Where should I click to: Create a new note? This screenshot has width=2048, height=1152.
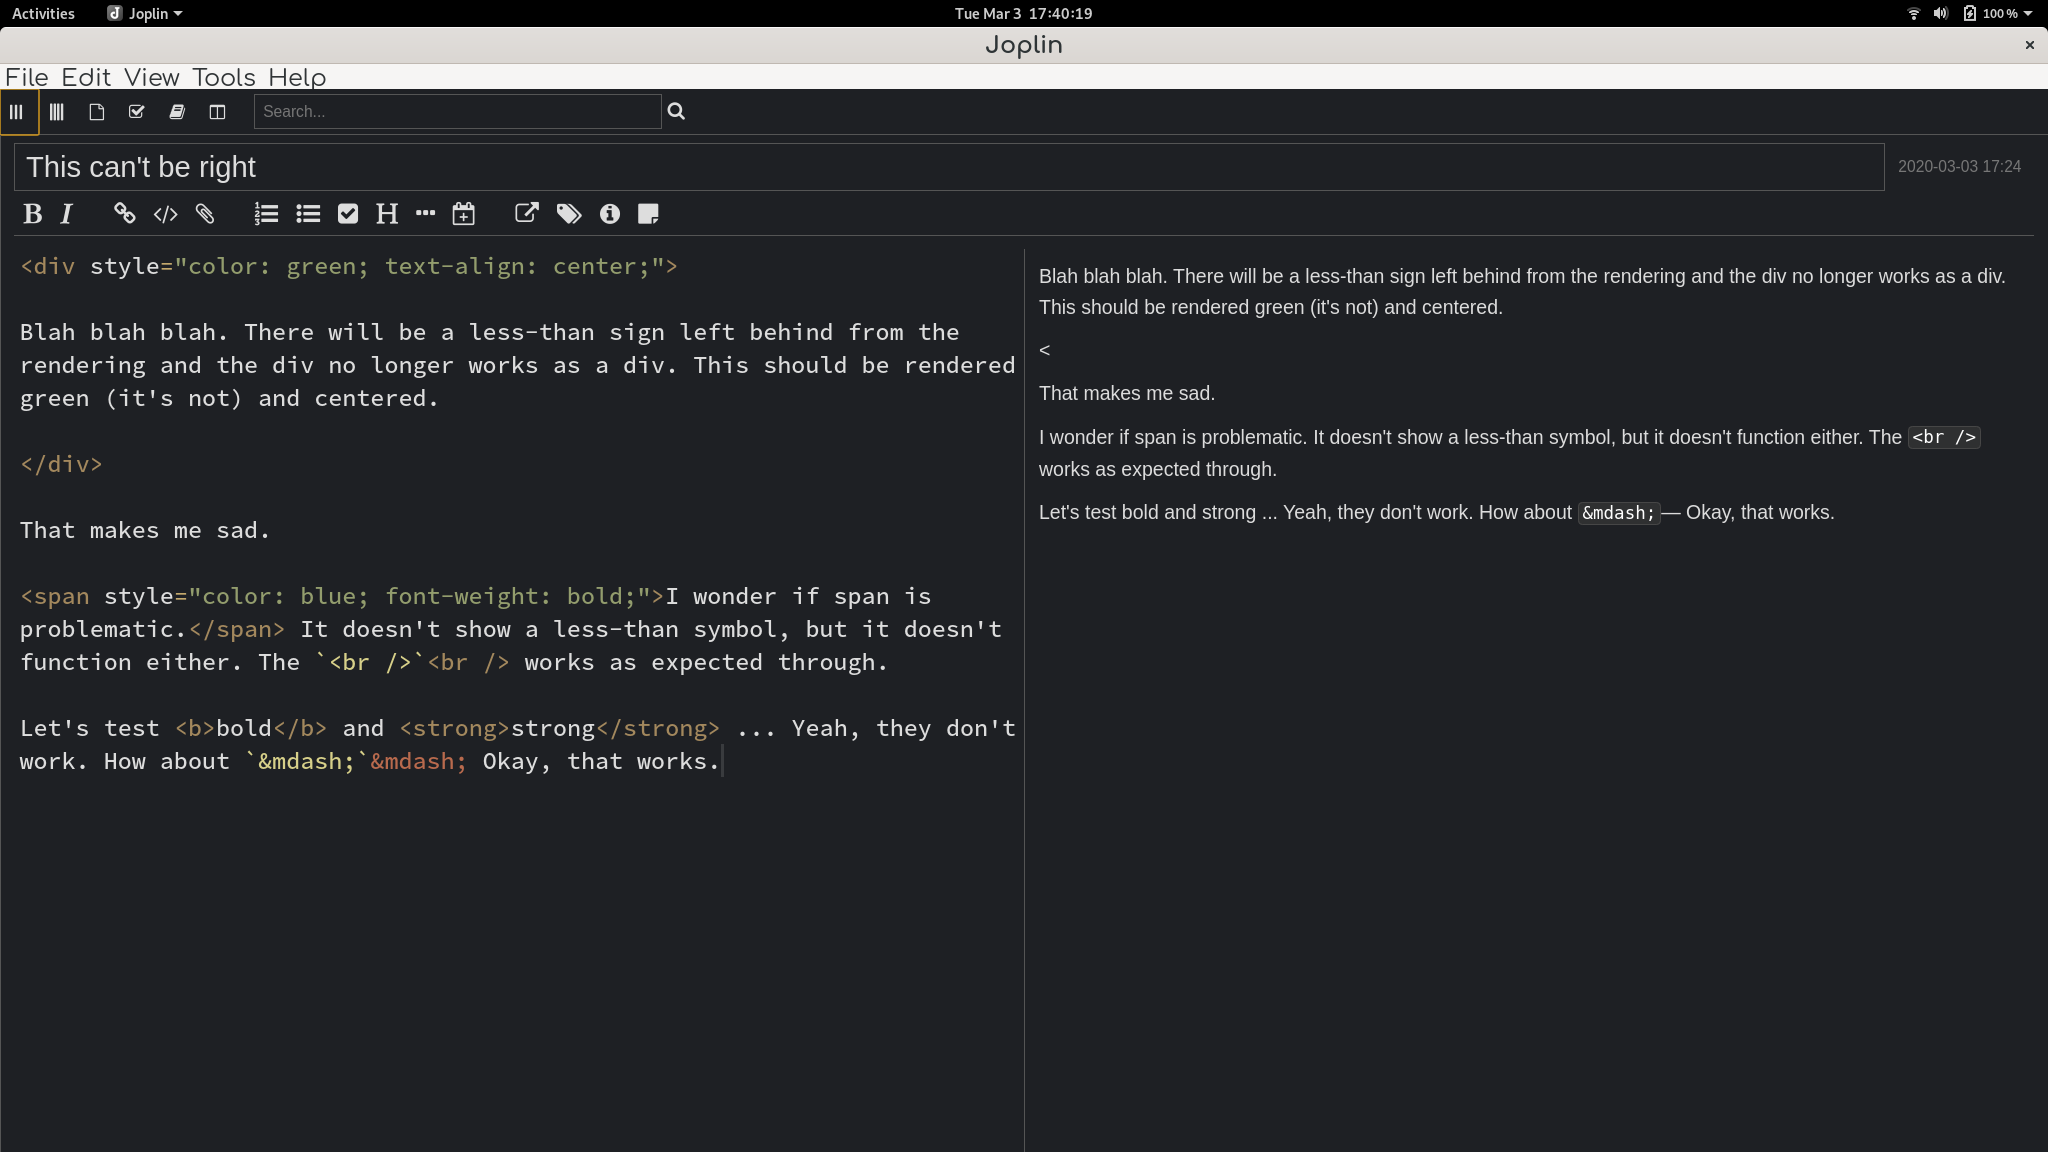tap(97, 112)
